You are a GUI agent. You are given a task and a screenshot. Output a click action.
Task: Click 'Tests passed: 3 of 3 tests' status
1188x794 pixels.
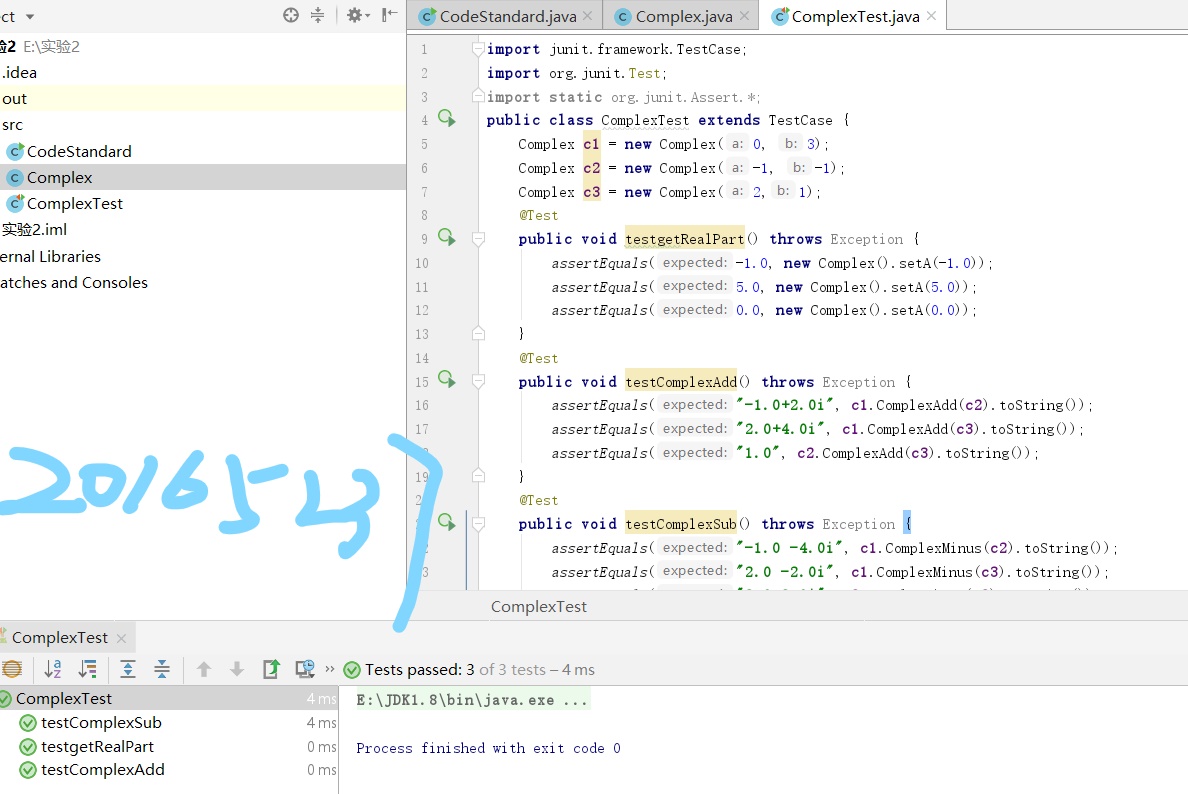pos(480,670)
